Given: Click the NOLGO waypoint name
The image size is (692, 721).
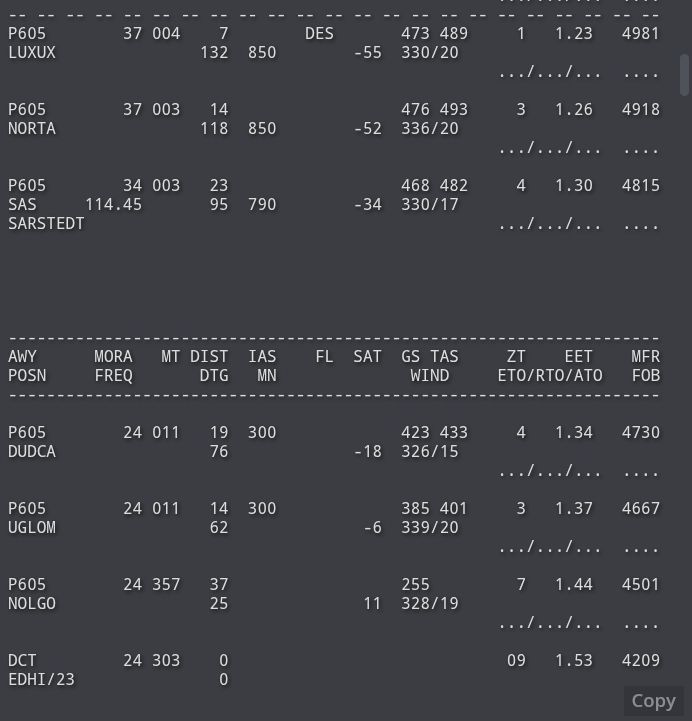Looking at the screenshot, I should pyautogui.click(x=32, y=603).
